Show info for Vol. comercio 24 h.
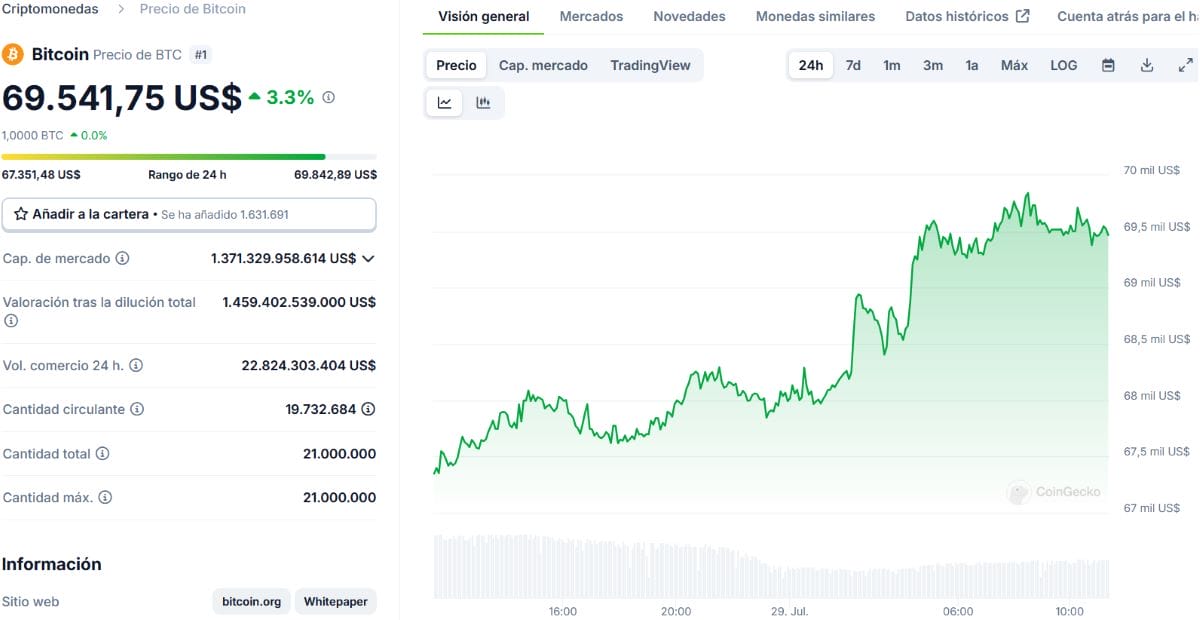Viewport: 1200px width, 620px height. pyautogui.click(x=136, y=366)
